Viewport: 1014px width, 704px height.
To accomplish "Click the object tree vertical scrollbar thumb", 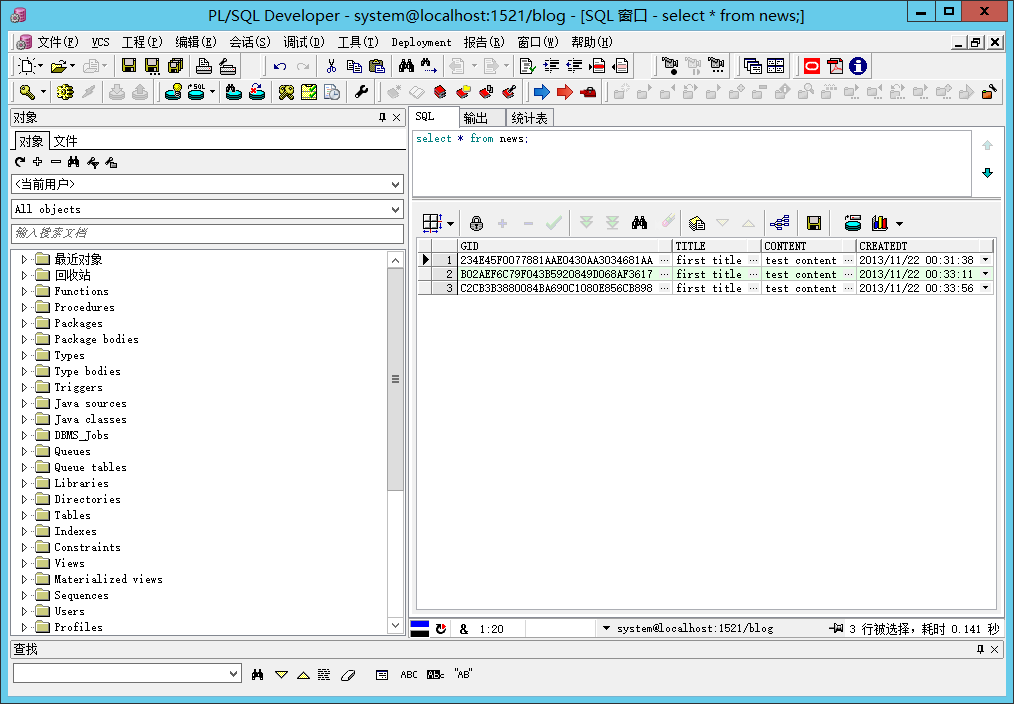I will pos(395,379).
